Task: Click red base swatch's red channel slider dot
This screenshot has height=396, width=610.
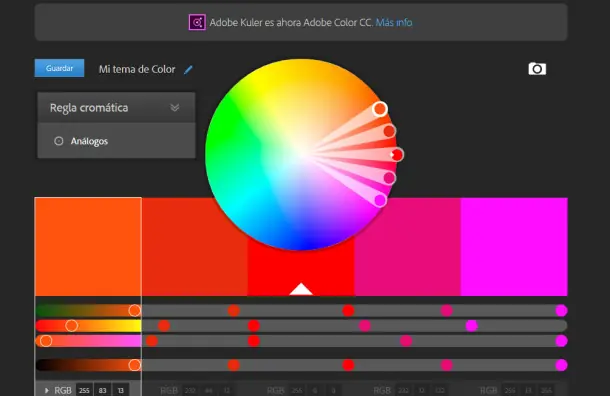Action: (348, 310)
